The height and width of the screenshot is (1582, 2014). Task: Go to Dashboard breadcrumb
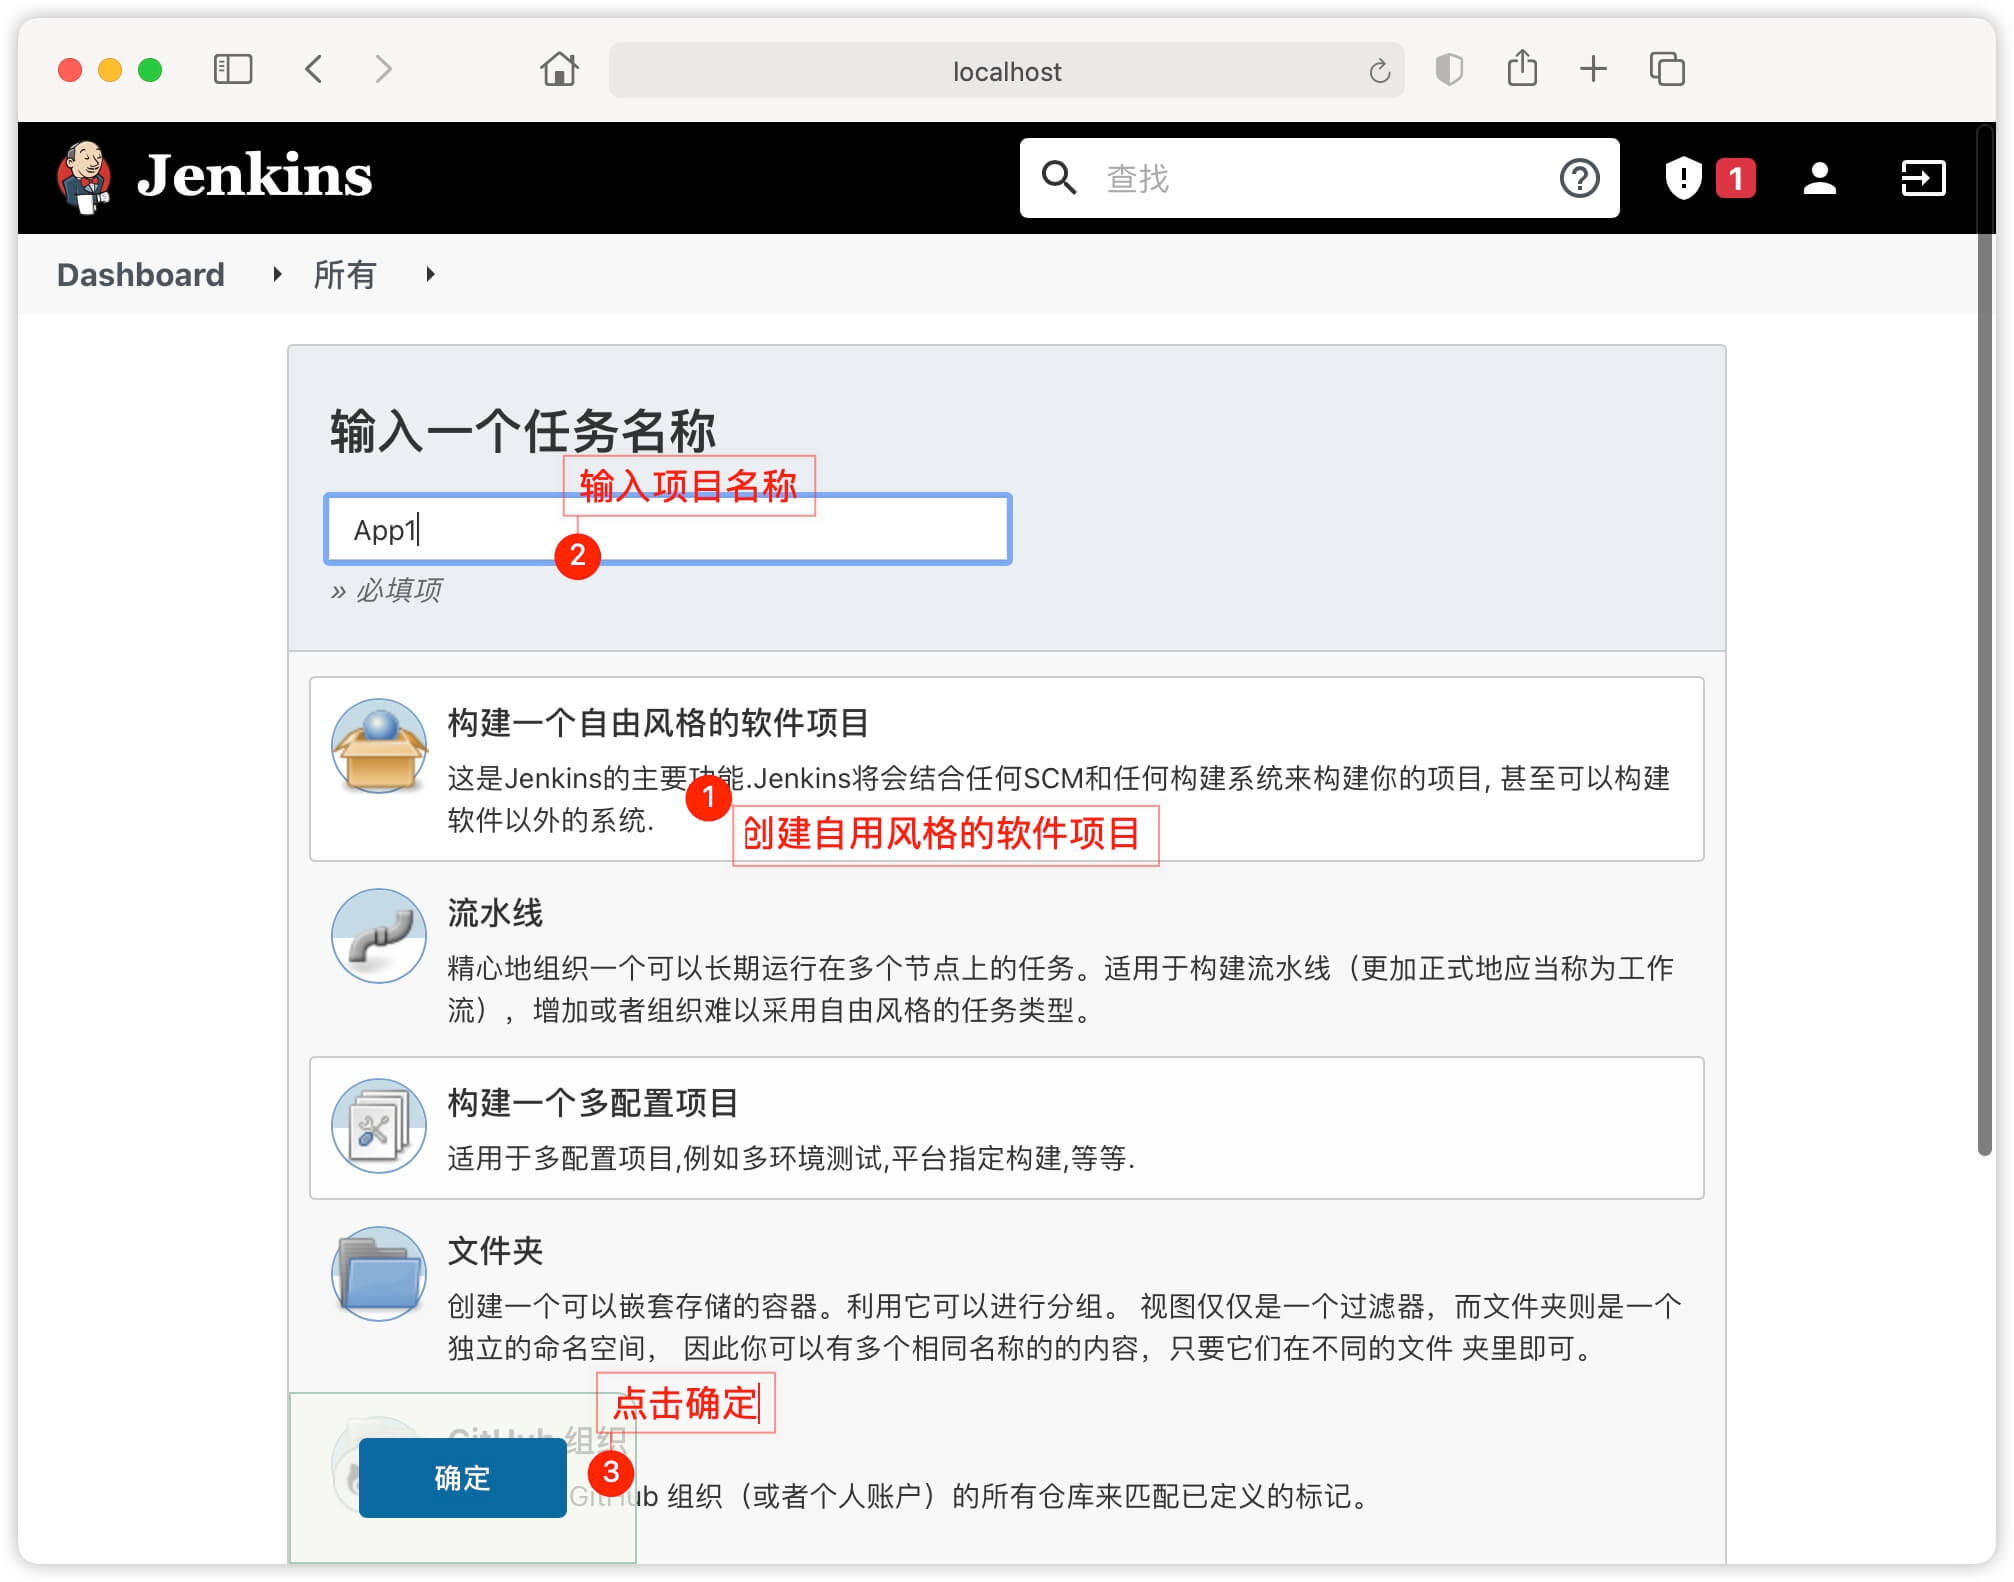(x=141, y=274)
